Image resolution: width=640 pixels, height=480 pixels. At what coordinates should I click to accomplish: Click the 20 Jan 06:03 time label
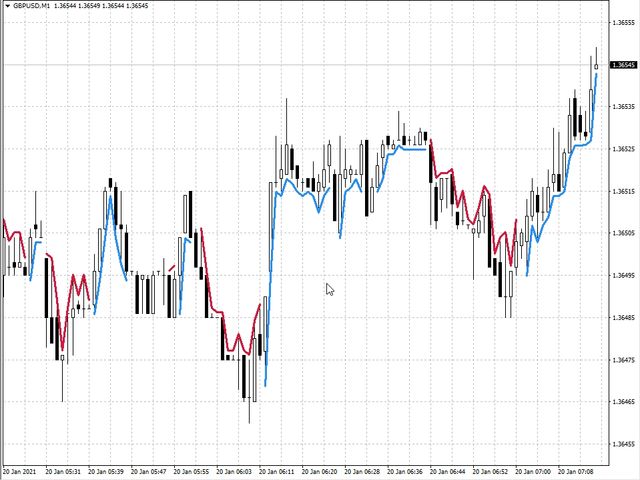234,472
